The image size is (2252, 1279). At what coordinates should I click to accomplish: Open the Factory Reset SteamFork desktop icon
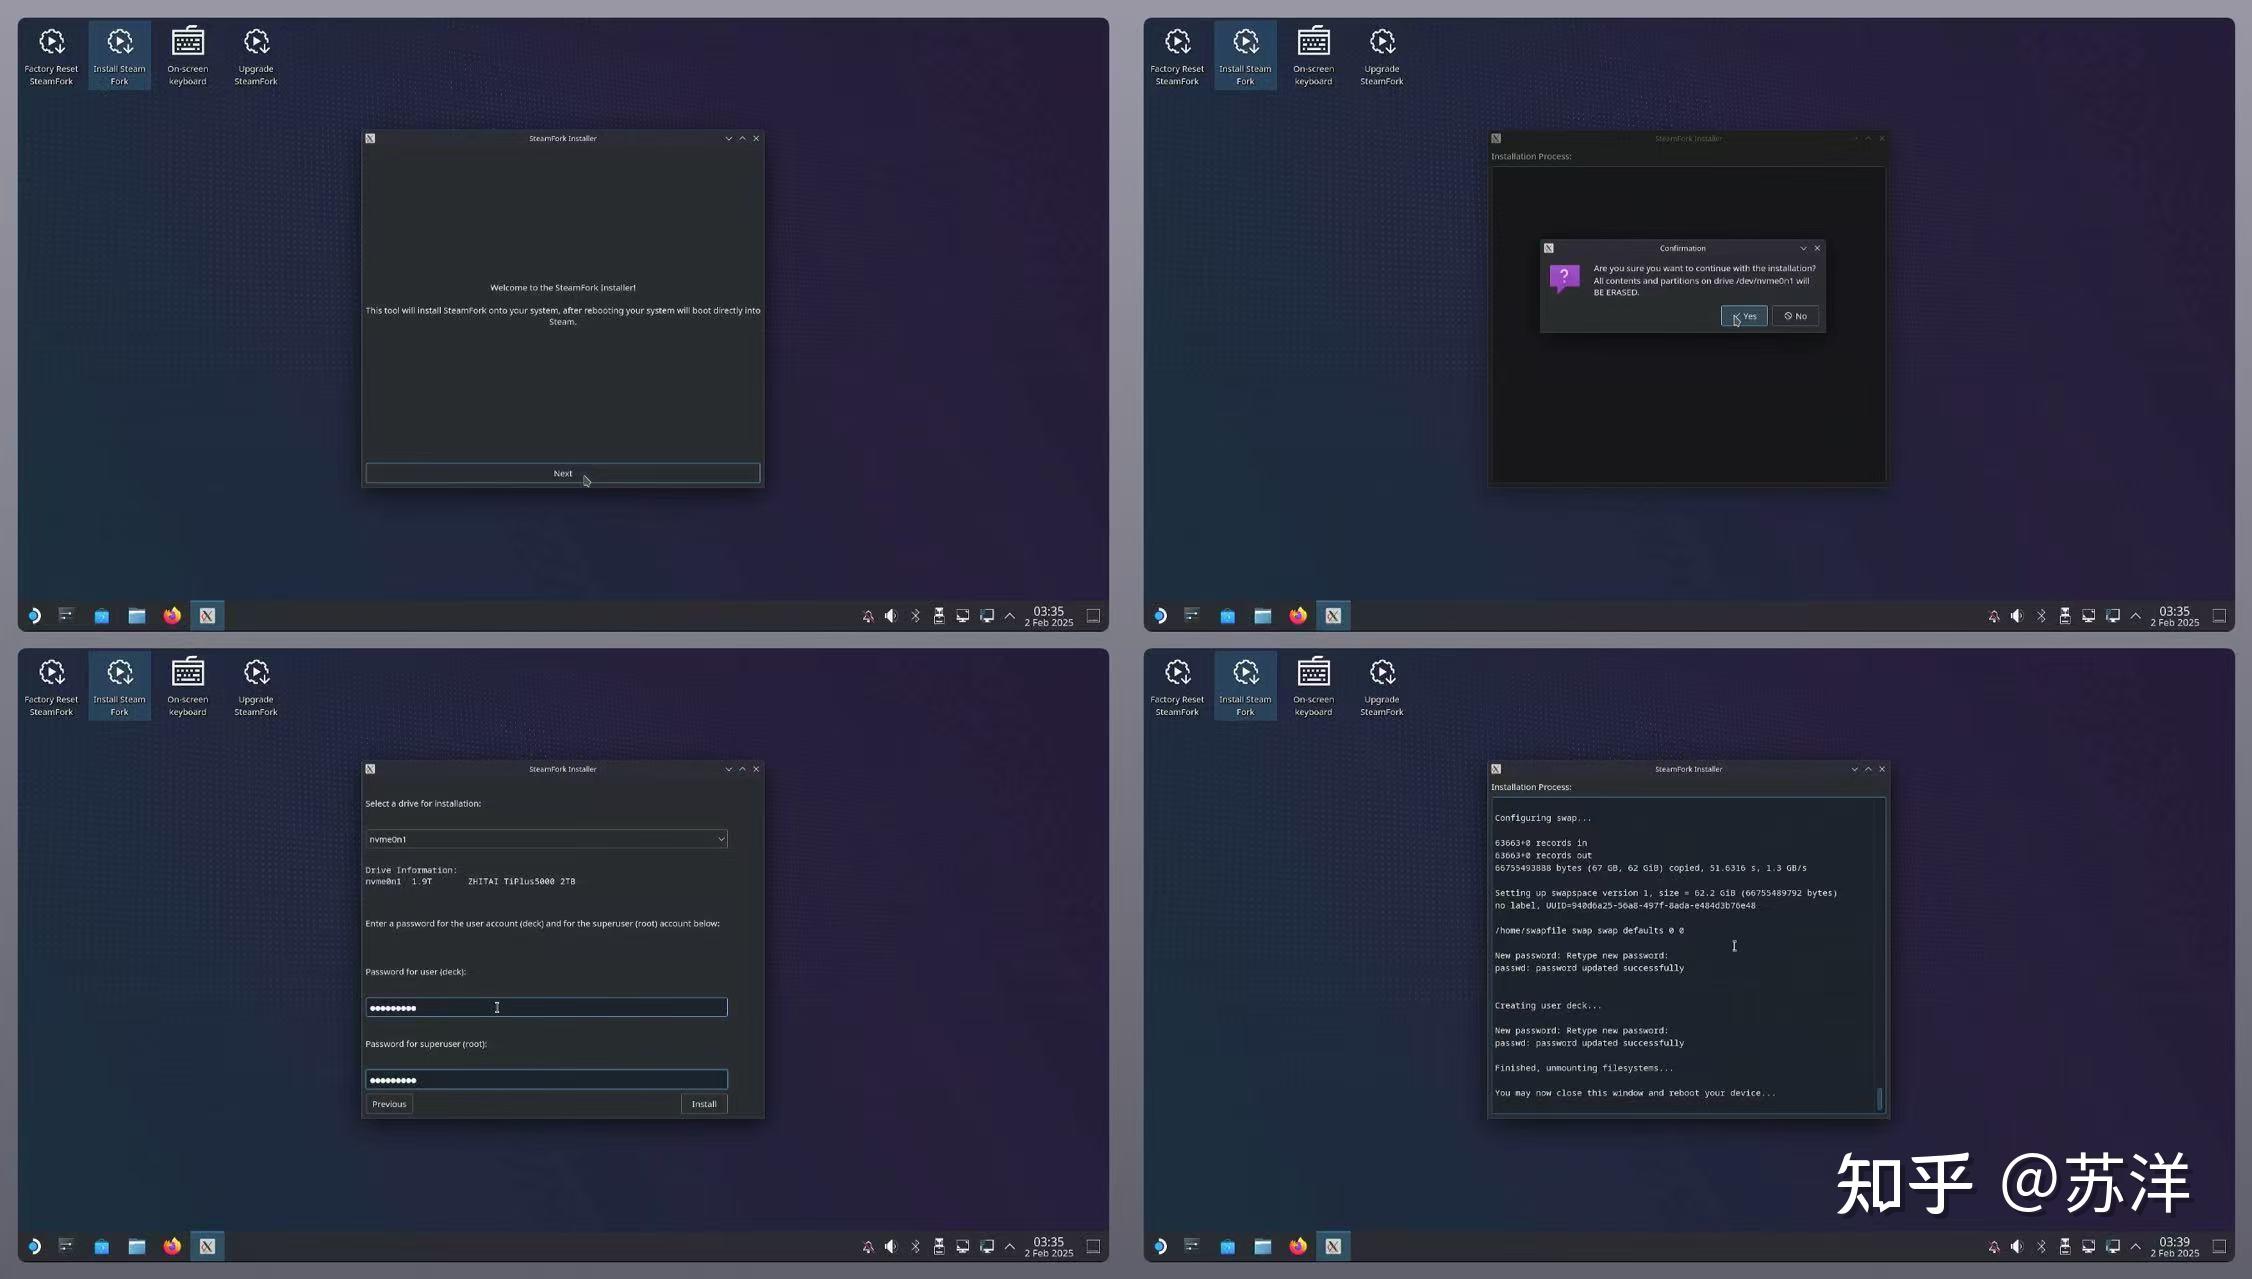(50, 55)
